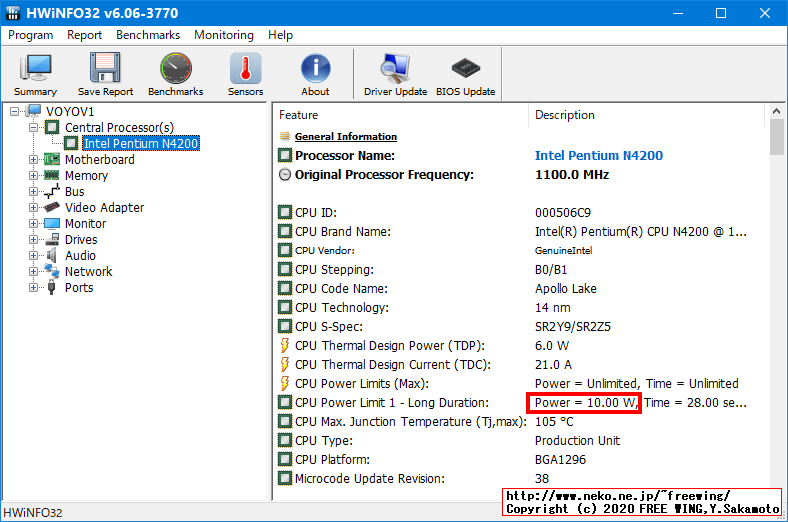Click the Bus tree icon

[52, 191]
